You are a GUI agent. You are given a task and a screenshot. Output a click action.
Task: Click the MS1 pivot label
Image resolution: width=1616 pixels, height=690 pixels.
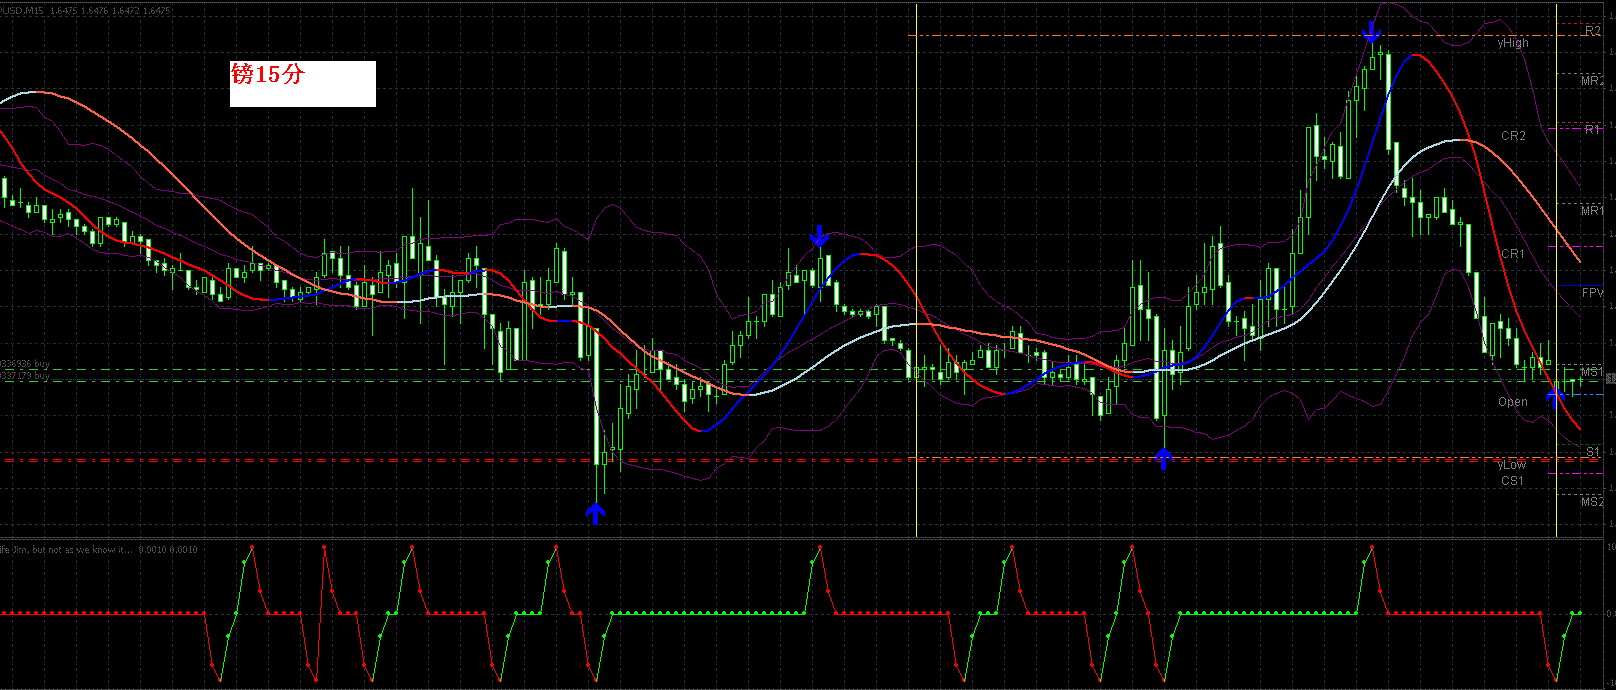pyautogui.click(x=1592, y=372)
